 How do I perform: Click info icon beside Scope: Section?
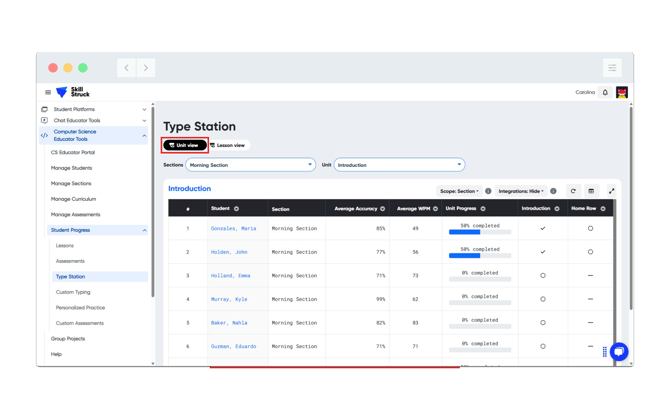tap(488, 191)
